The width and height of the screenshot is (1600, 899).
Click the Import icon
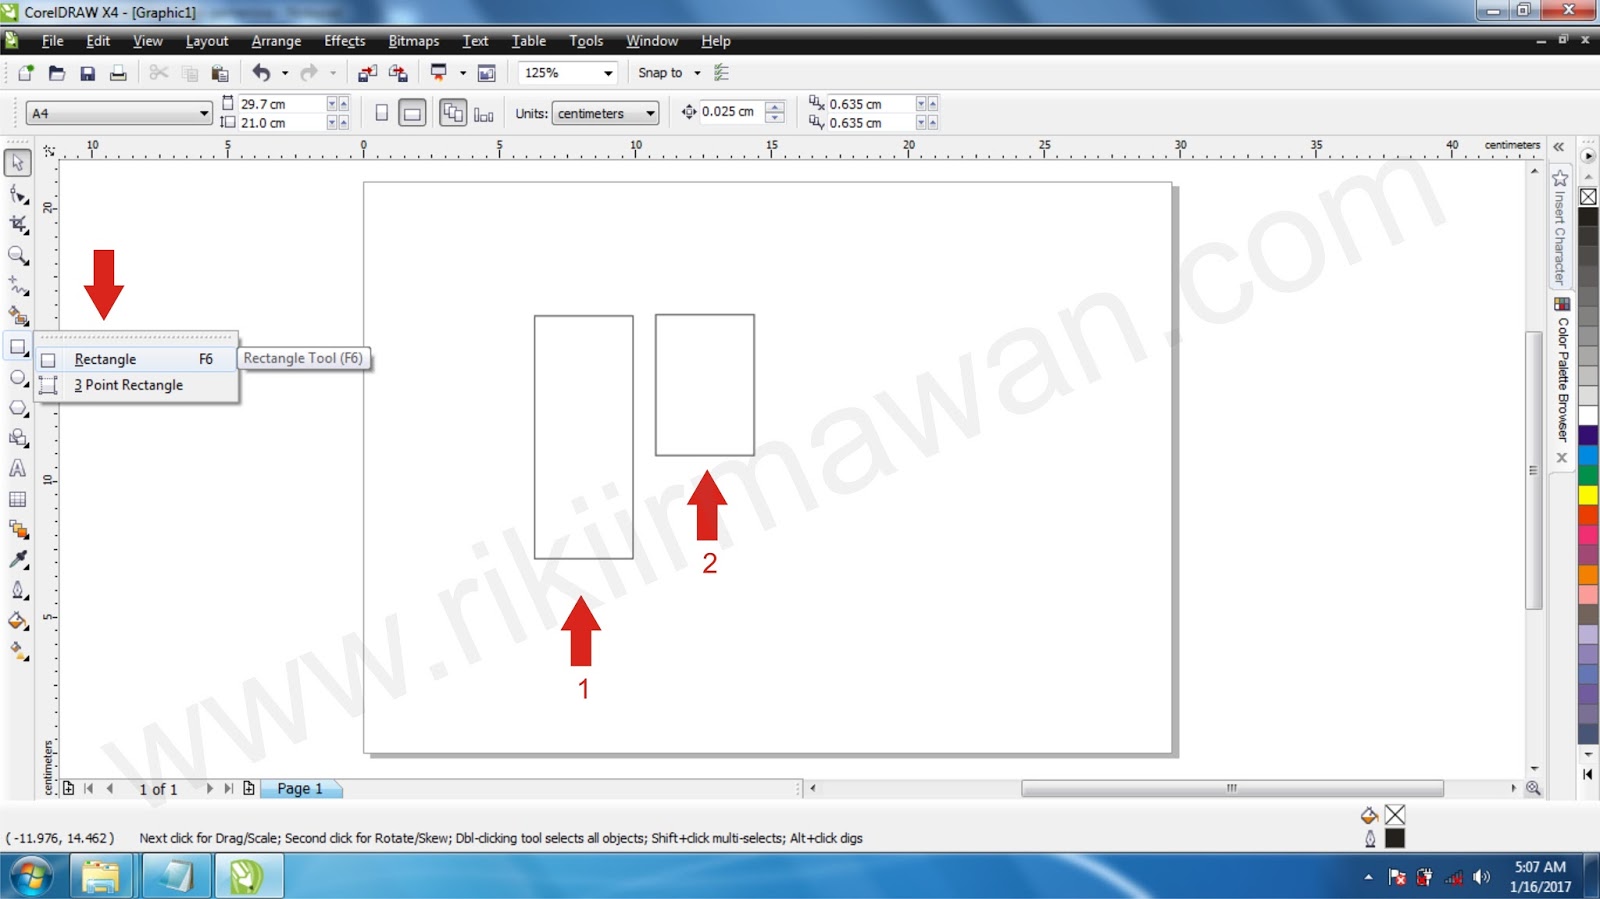click(367, 73)
